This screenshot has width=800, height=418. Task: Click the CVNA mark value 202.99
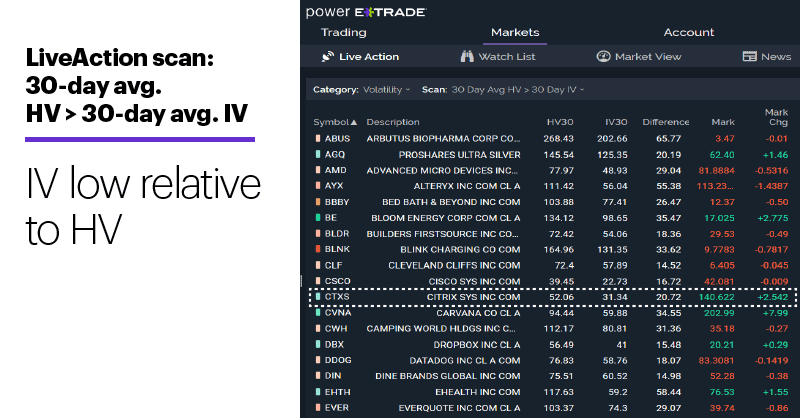point(719,313)
